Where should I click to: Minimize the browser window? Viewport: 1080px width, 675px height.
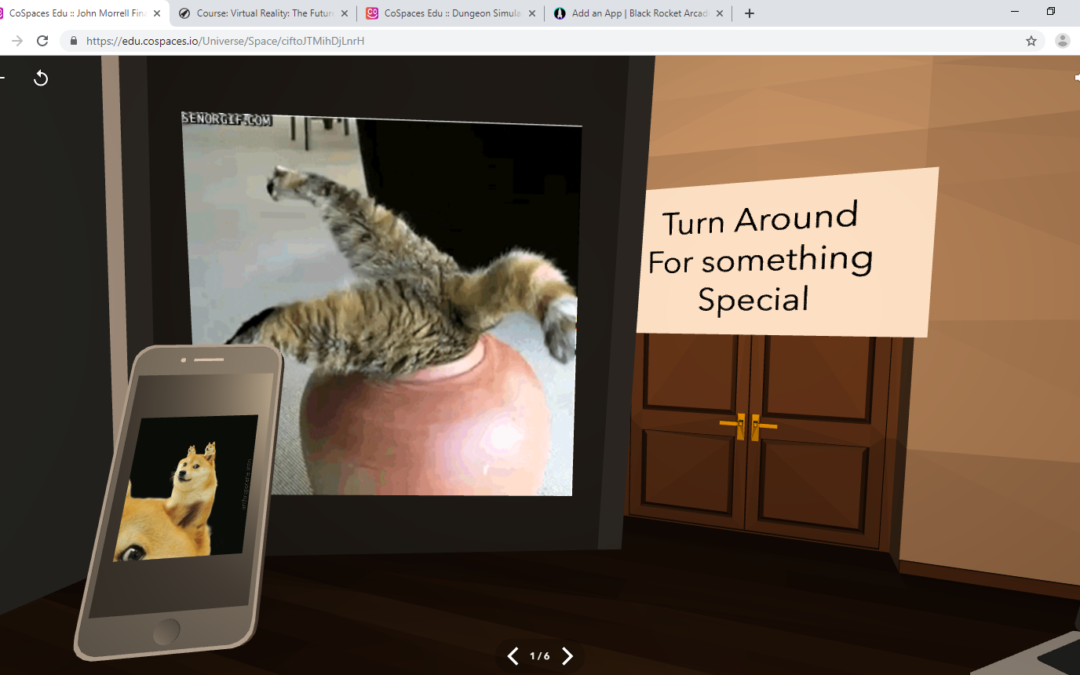[x=1015, y=12]
